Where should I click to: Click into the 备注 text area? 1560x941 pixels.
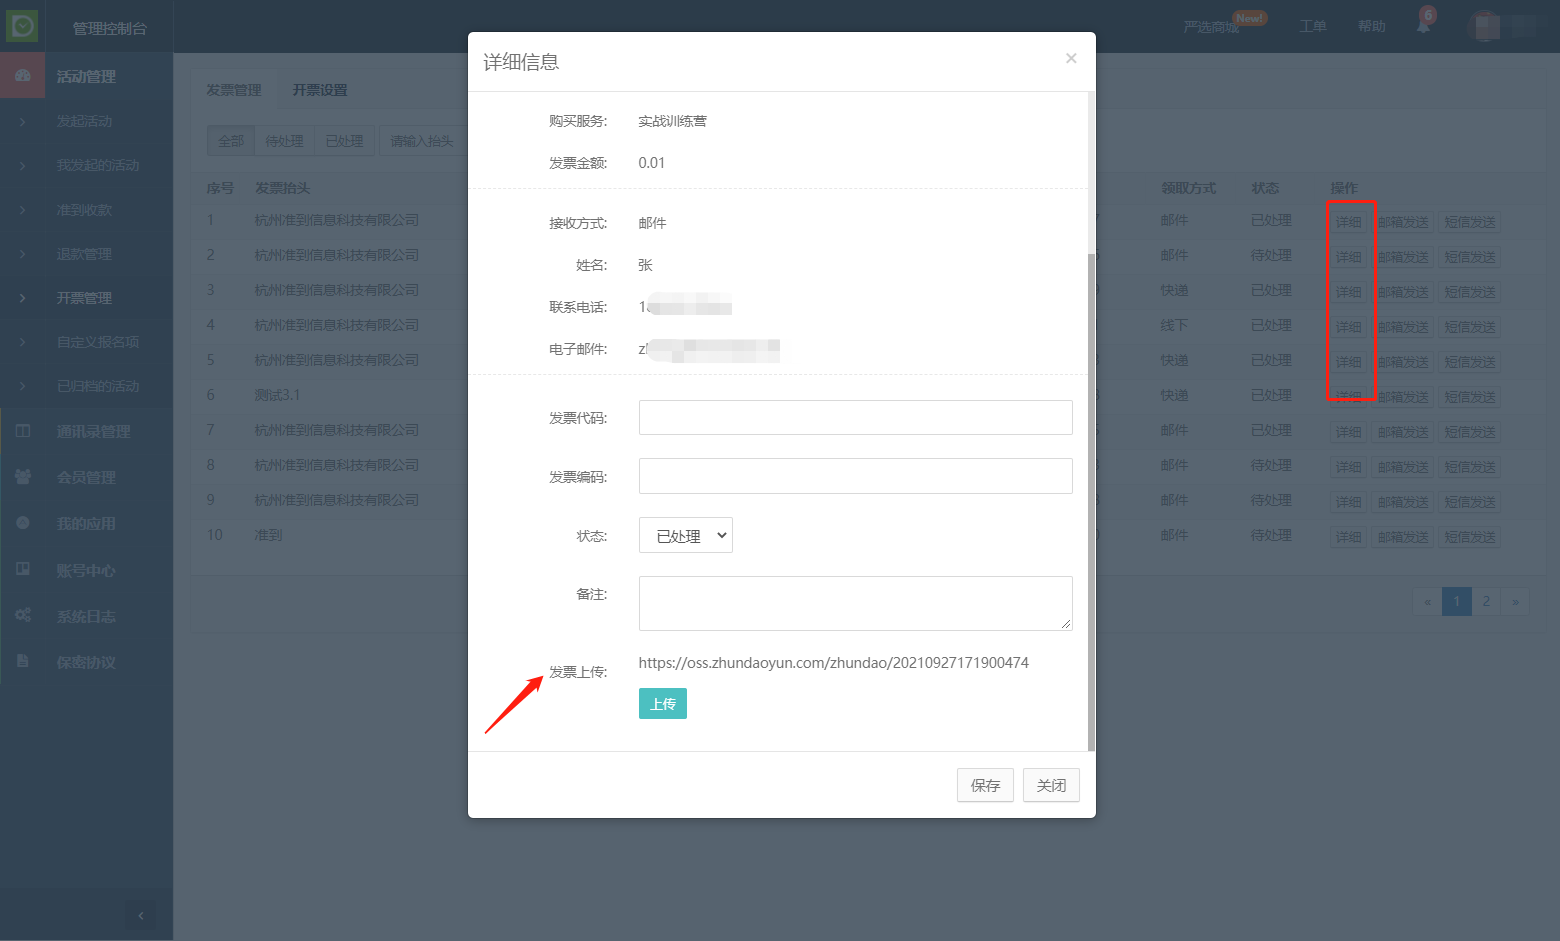pos(855,603)
